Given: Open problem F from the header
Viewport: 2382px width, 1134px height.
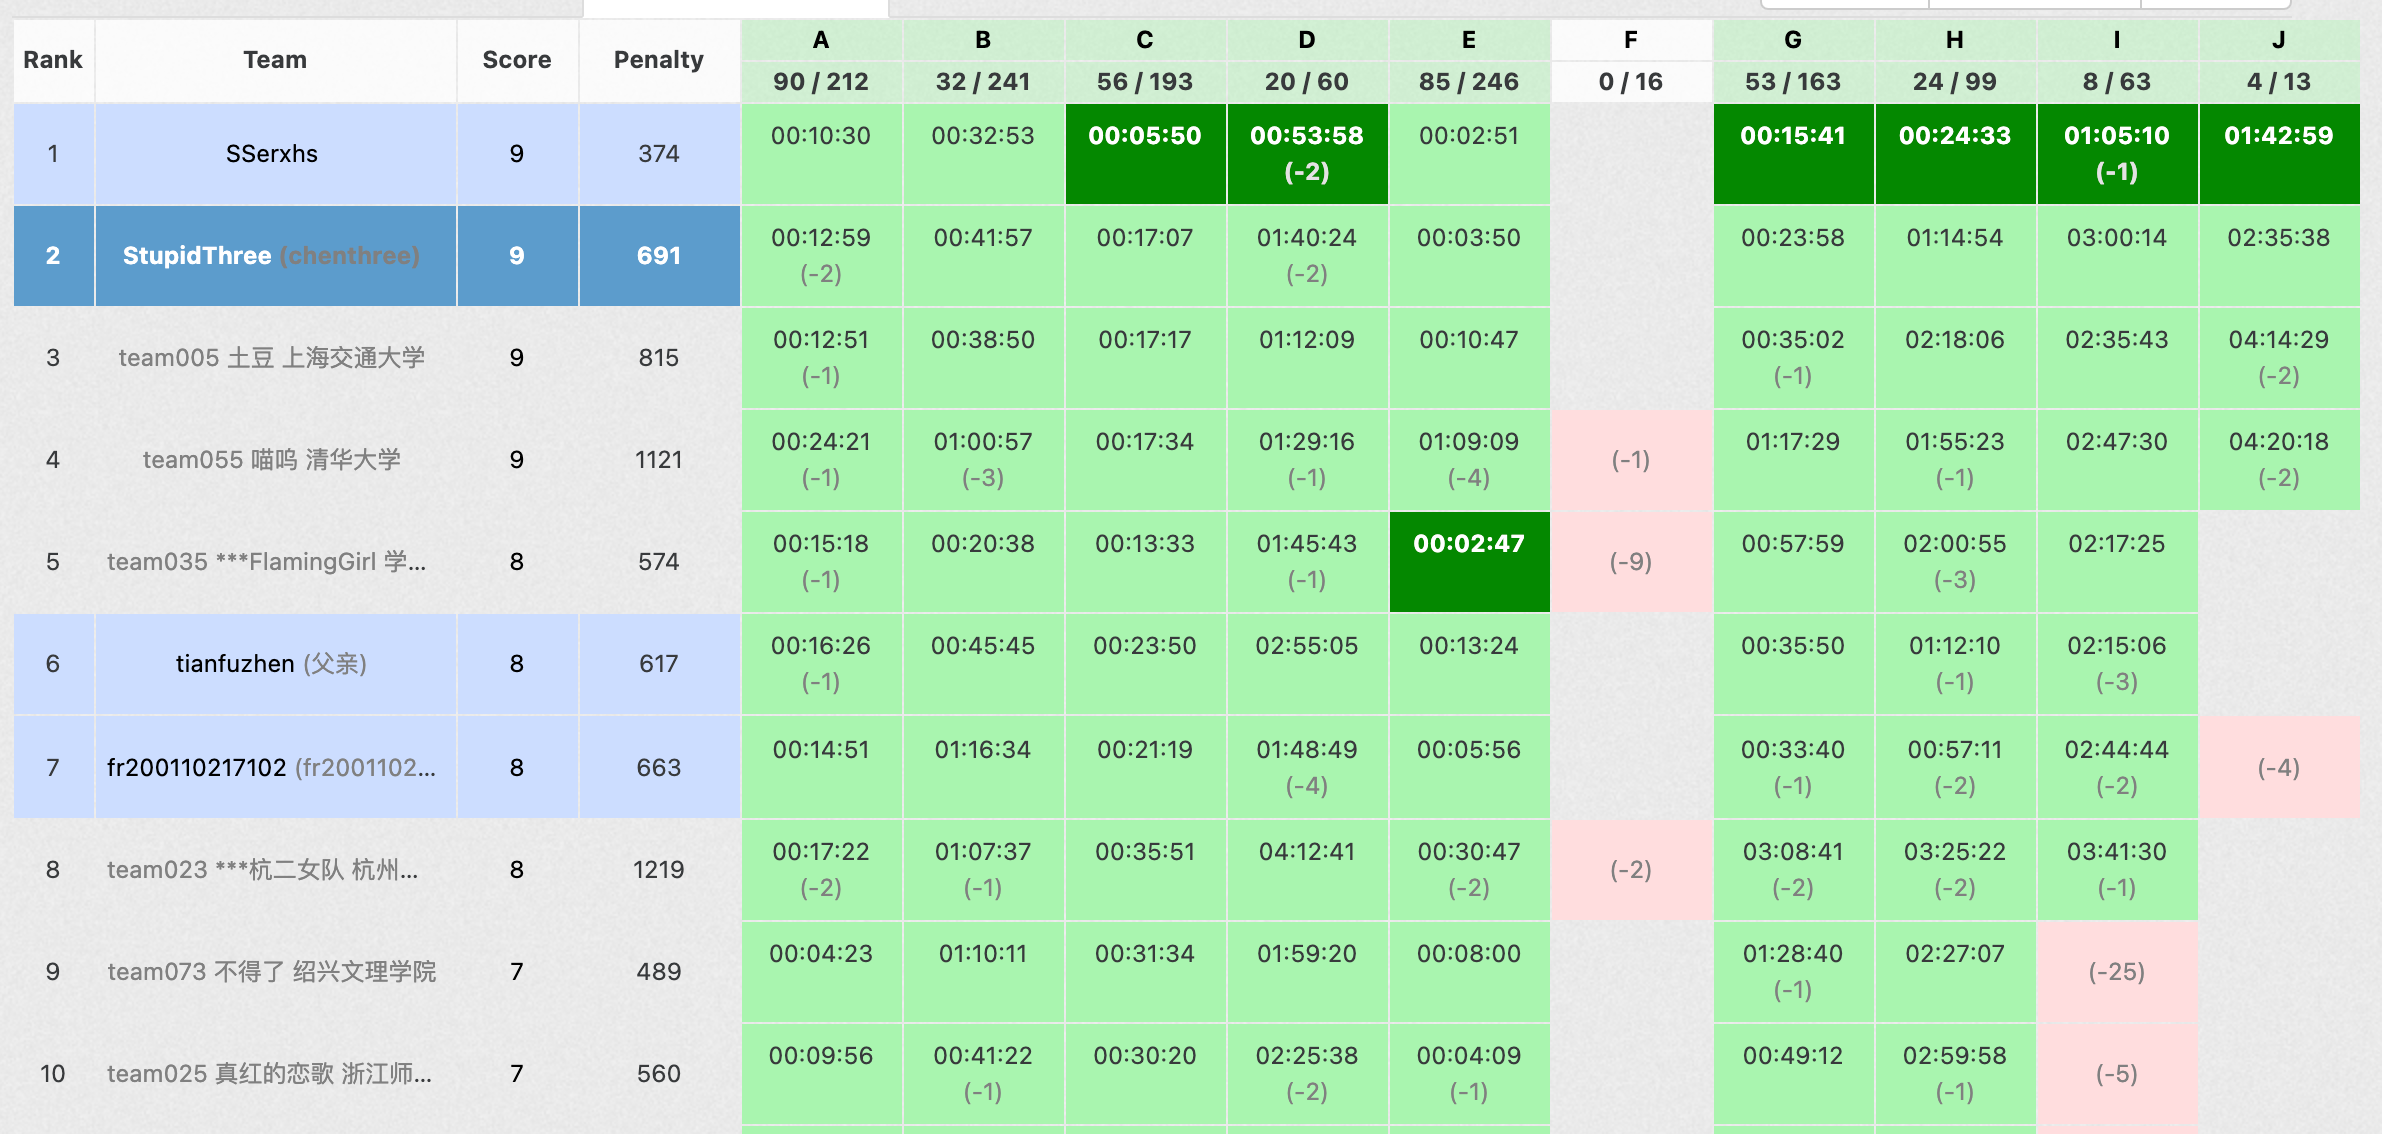Looking at the screenshot, I should point(1630,41).
